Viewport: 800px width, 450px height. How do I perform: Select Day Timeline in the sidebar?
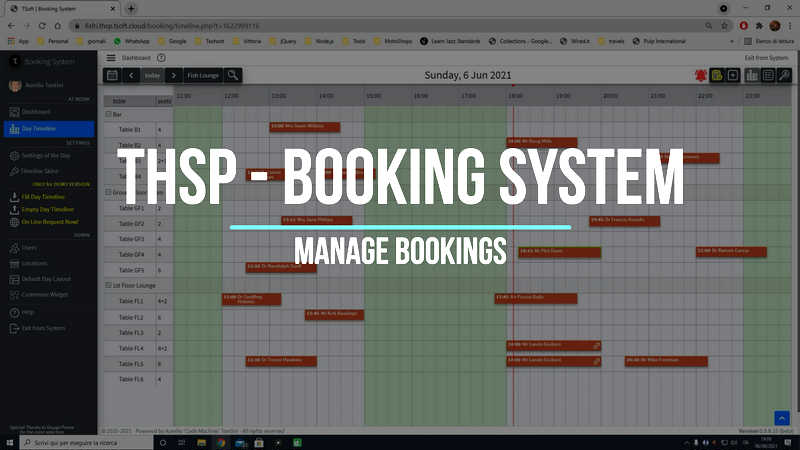40,128
